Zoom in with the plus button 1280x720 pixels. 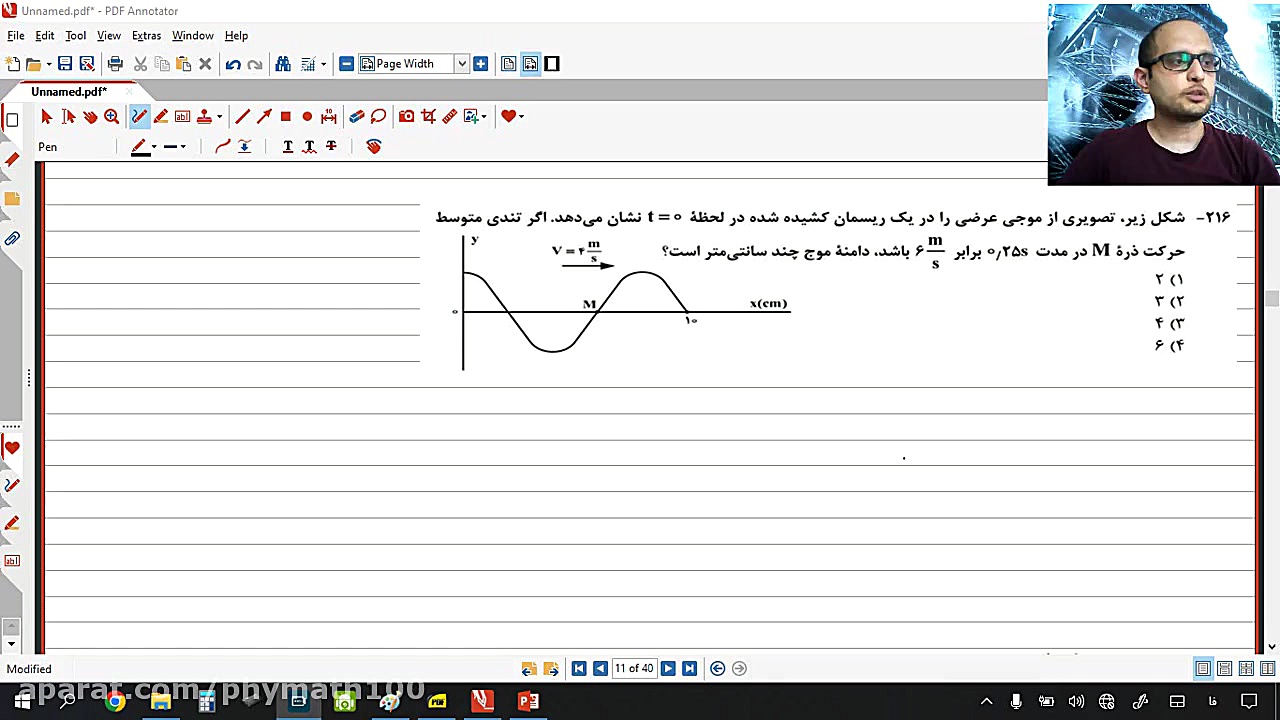pyautogui.click(x=481, y=64)
